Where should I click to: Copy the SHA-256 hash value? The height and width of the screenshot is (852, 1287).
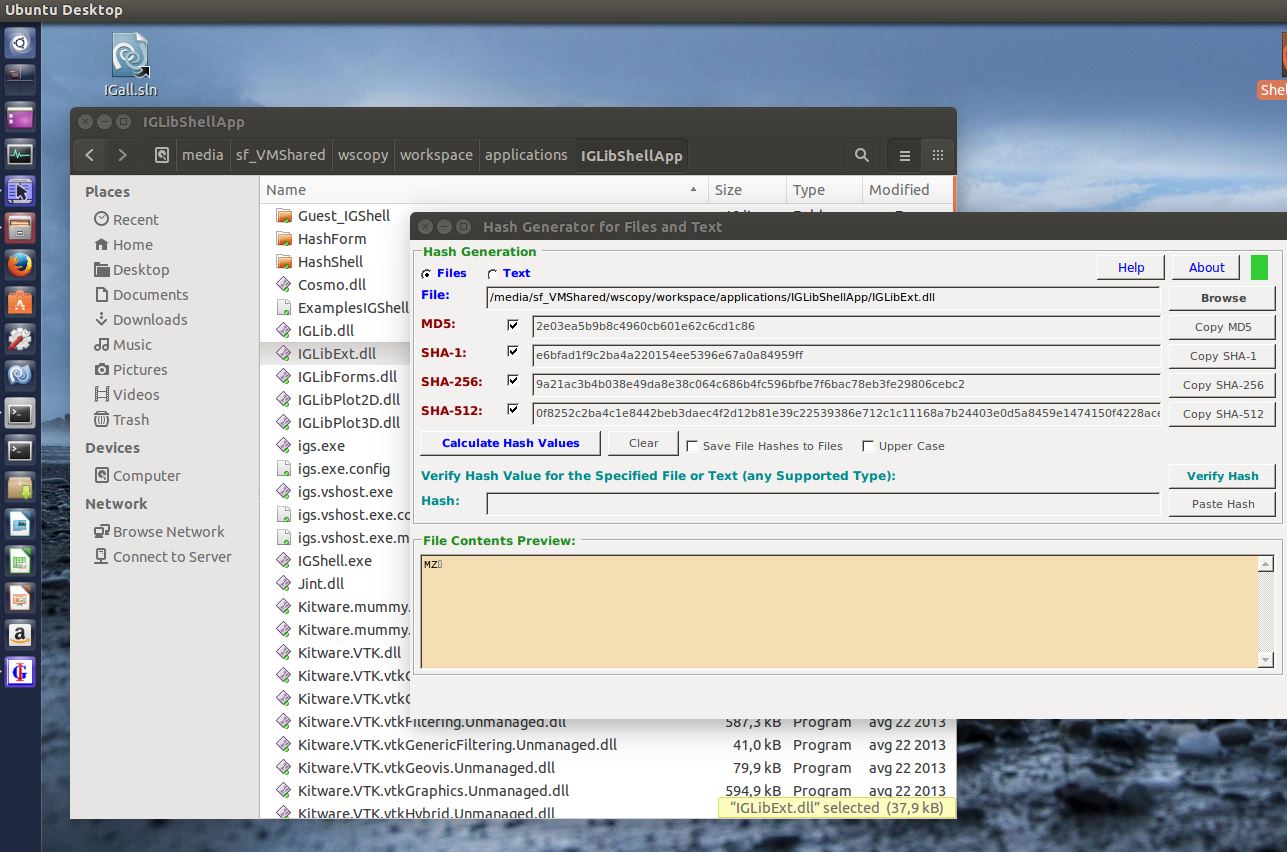[x=1222, y=385]
